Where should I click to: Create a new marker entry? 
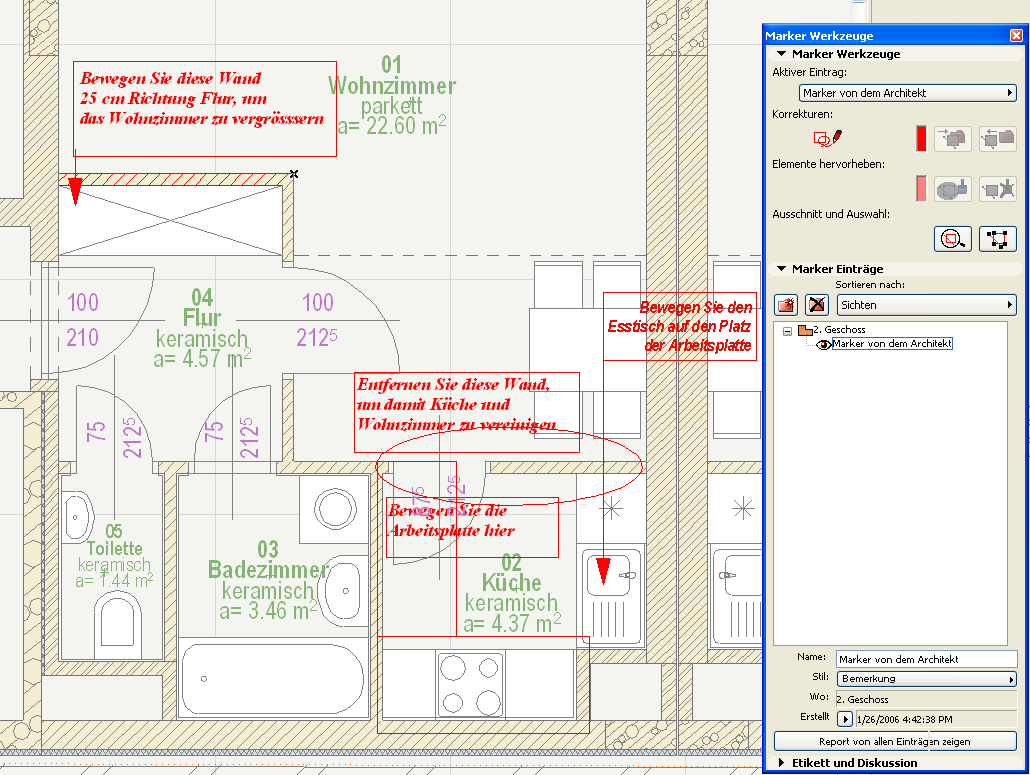(786, 305)
